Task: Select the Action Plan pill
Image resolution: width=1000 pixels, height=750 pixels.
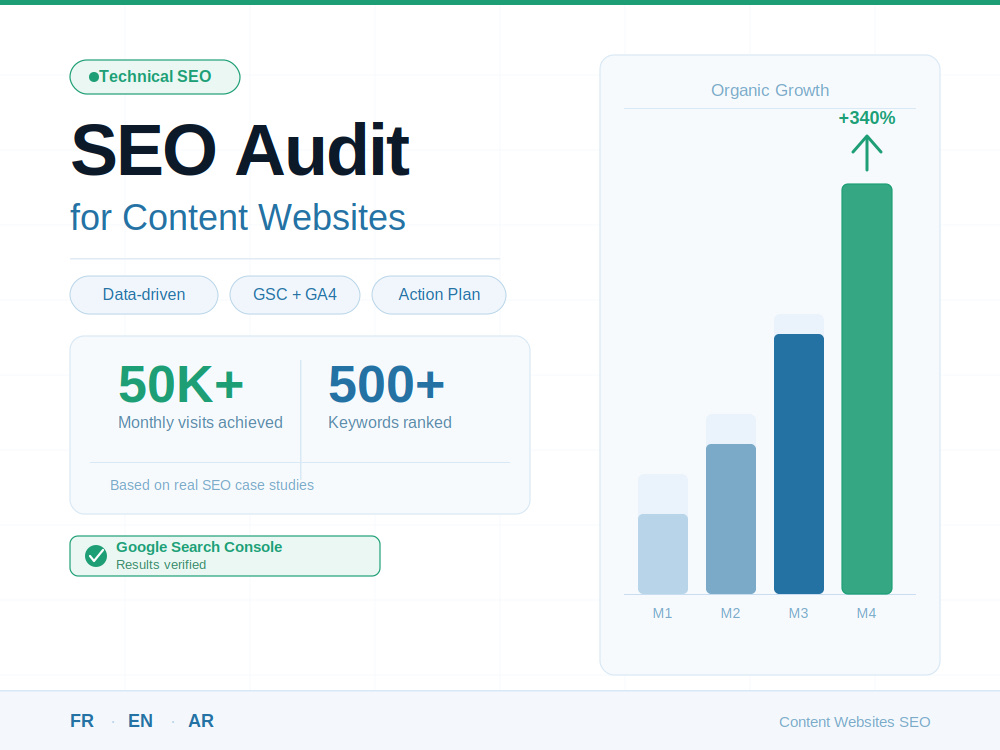Action: coord(439,295)
